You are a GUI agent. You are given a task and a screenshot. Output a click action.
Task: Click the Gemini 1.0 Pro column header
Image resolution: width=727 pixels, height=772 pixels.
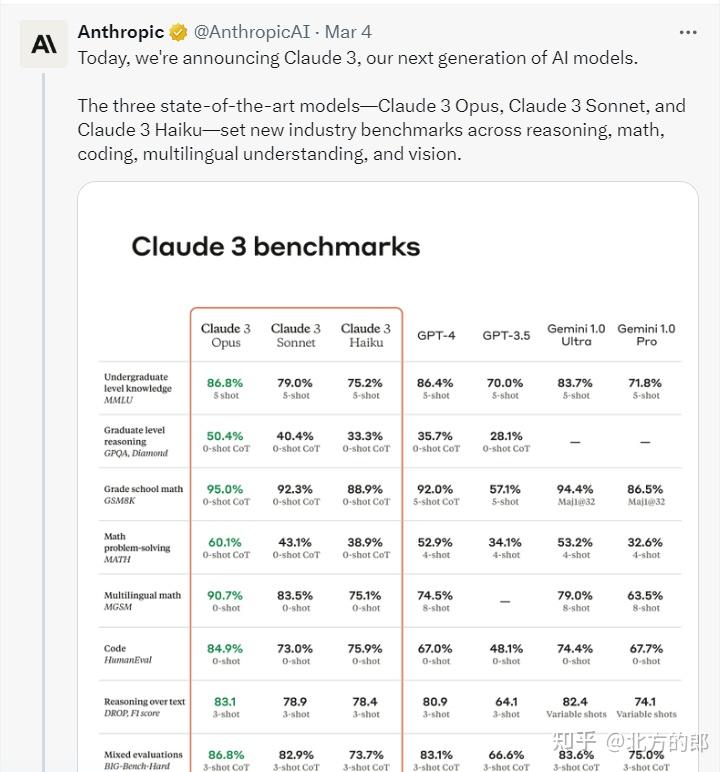pos(646,335)
